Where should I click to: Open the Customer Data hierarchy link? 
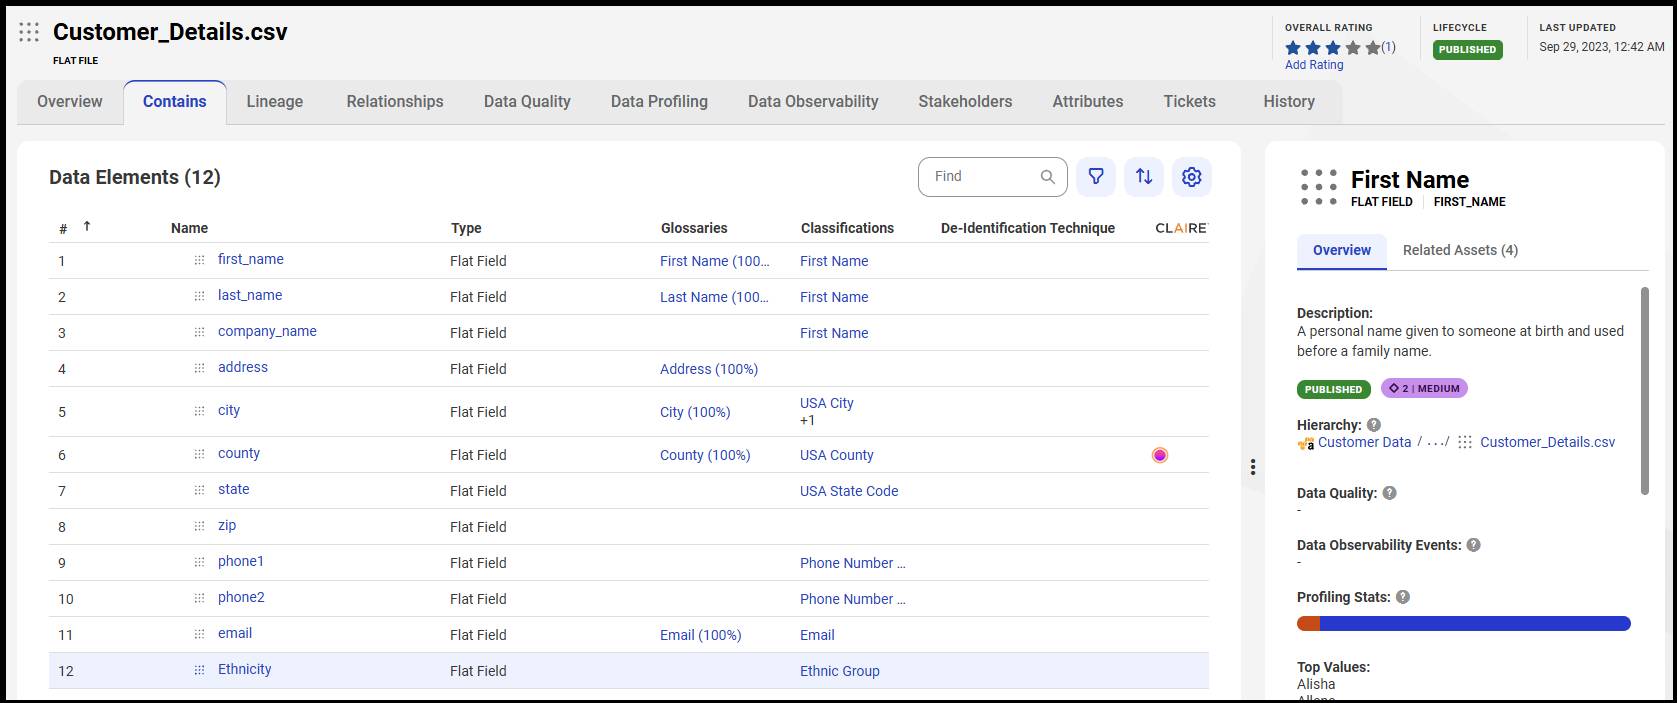click(x=1364, y=442)
